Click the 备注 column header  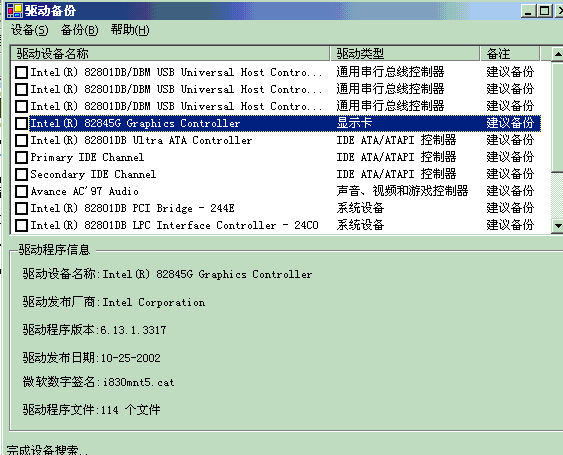click(x=510, y=54)
